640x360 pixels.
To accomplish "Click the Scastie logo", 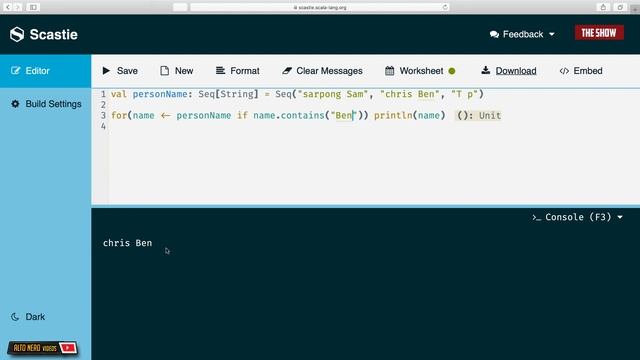I will [x=44, y=34].
